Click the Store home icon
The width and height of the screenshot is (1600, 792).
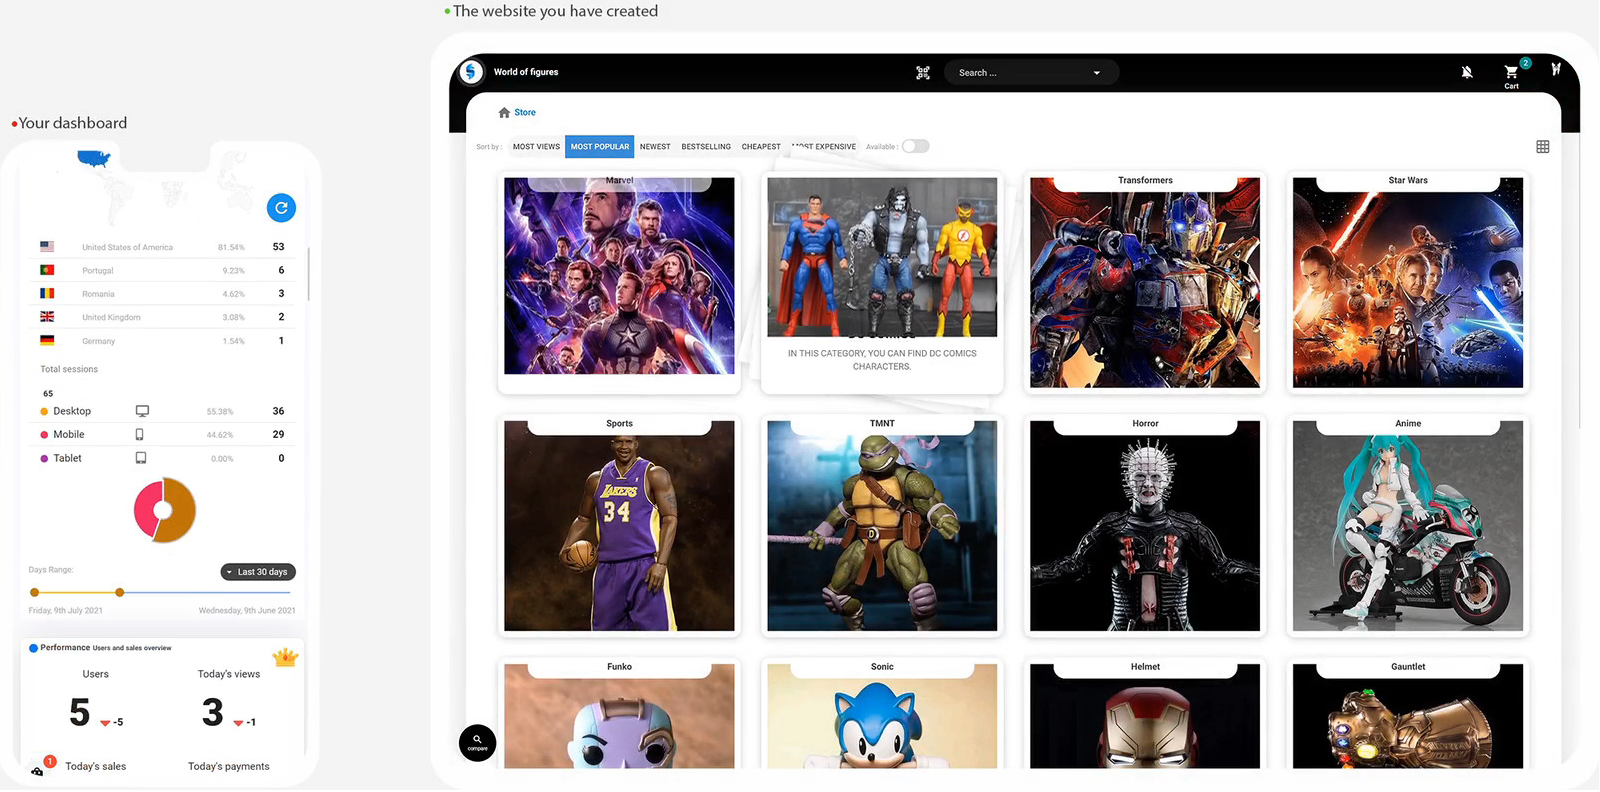click(x=504, y=112)
